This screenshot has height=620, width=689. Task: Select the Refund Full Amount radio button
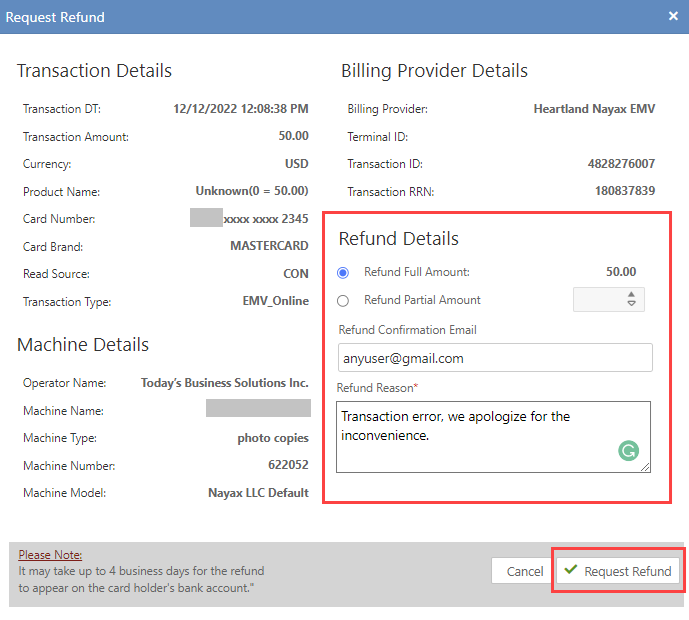click(344, 272)
